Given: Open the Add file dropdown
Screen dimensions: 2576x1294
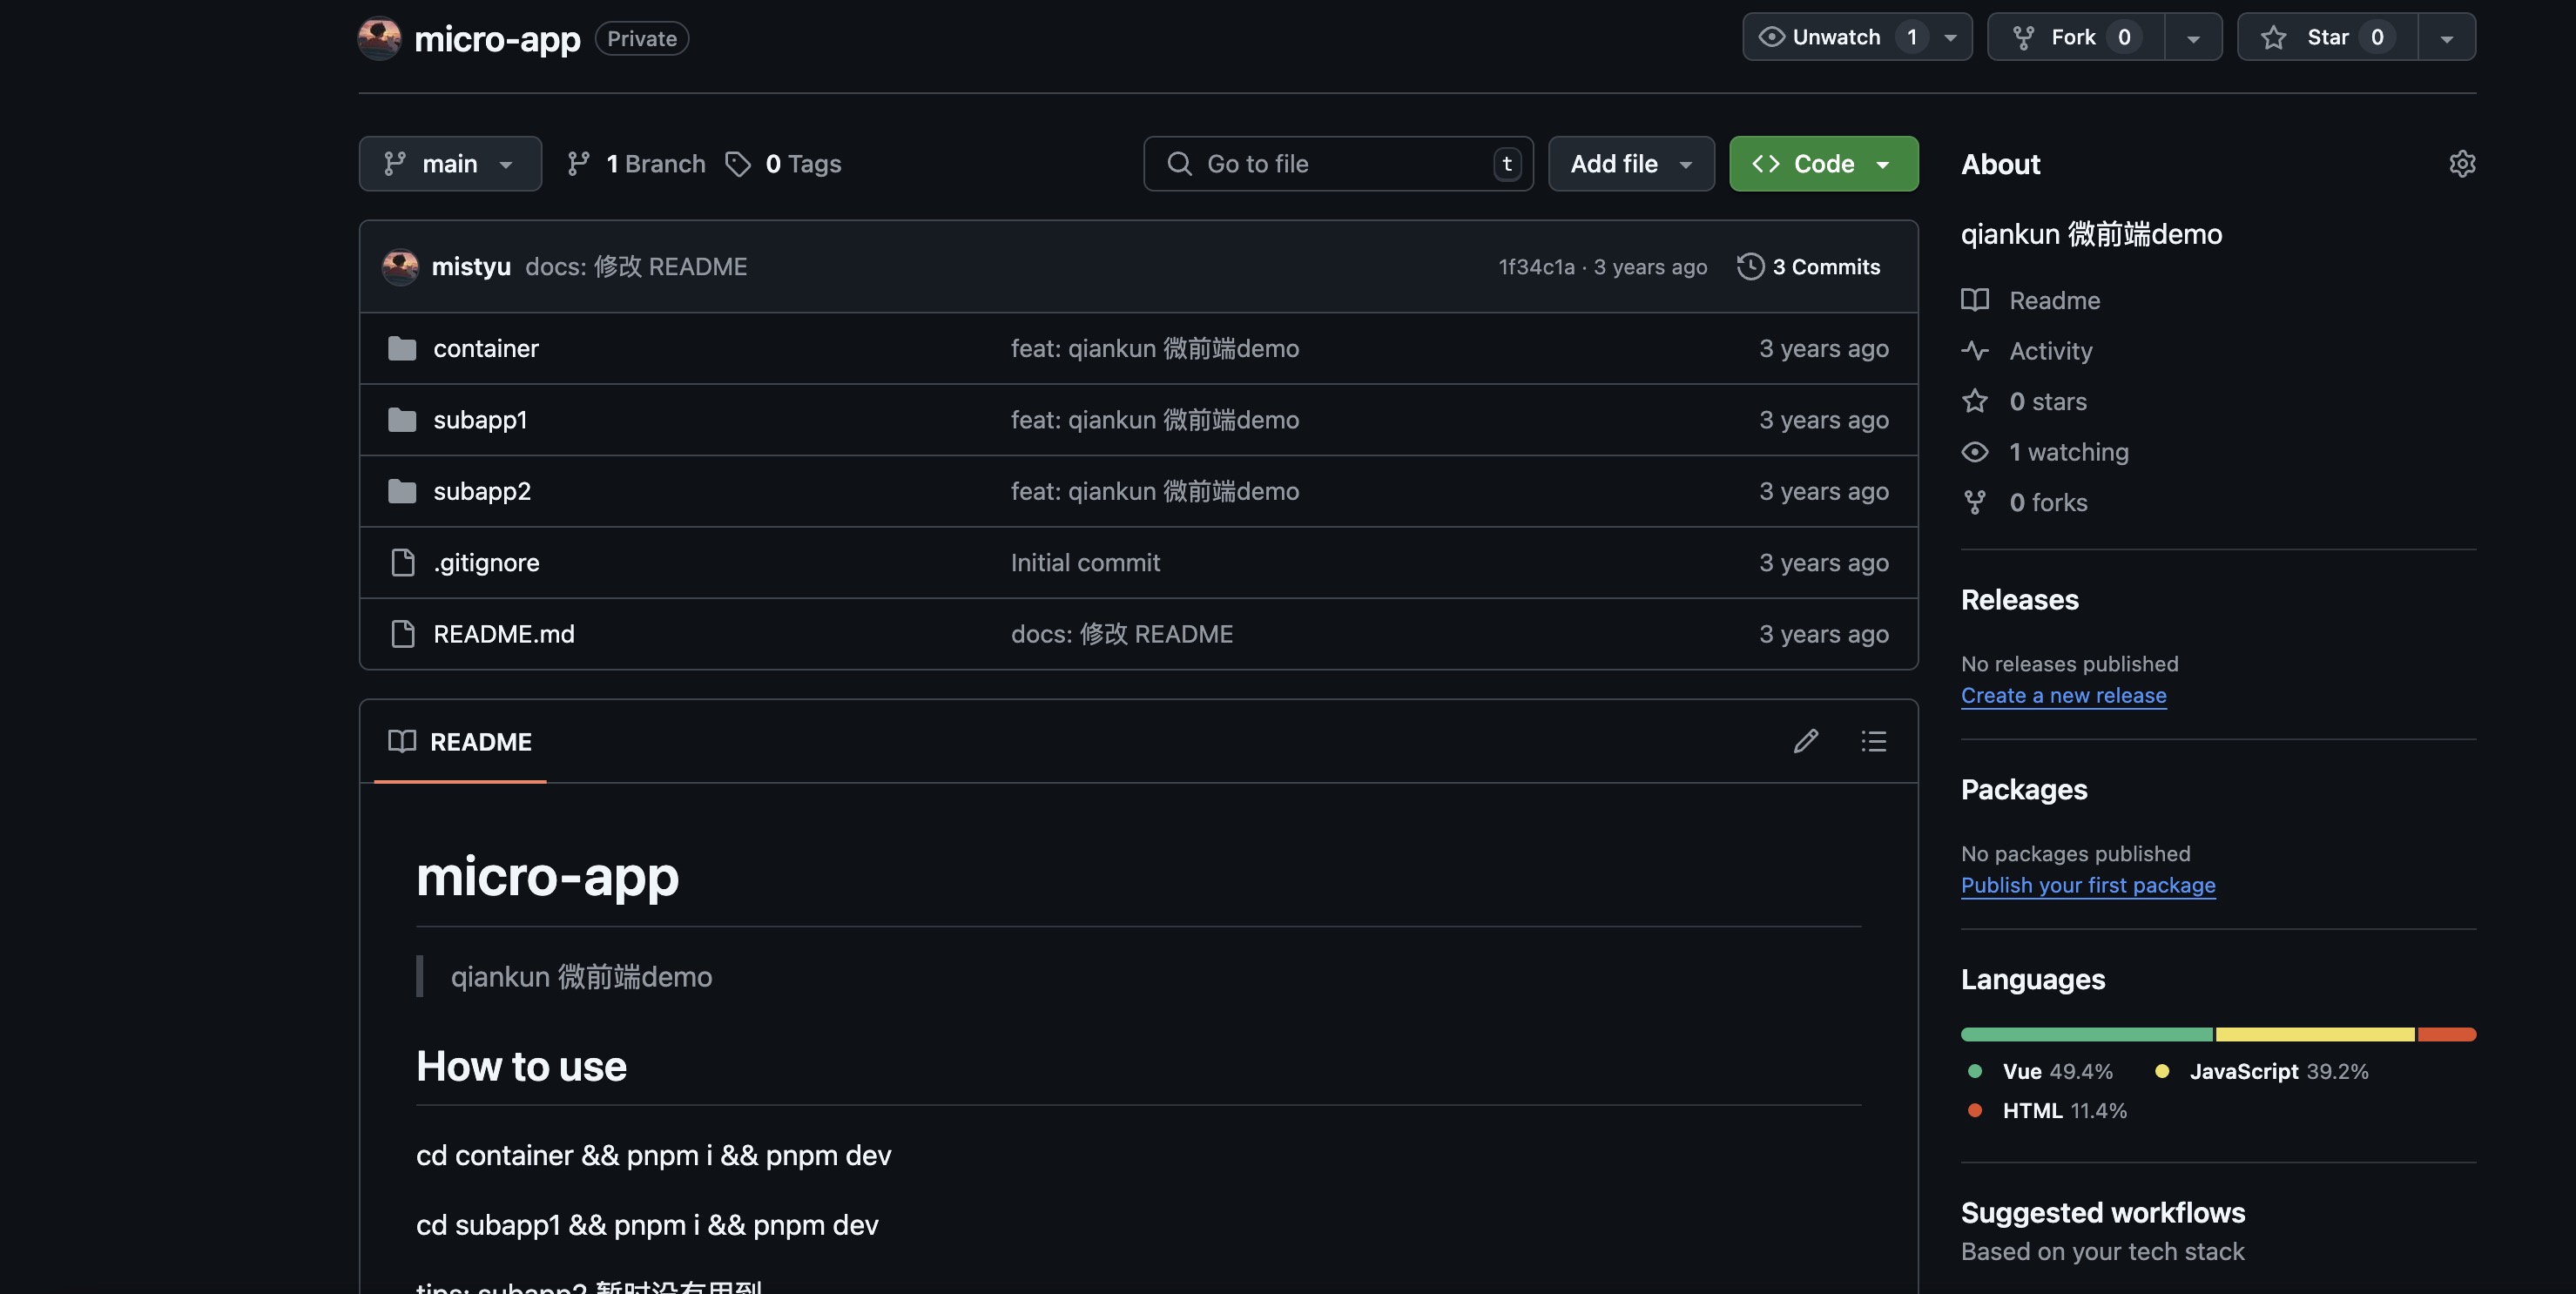Looking at the screenshot, I should click(x=1631, y=164).
